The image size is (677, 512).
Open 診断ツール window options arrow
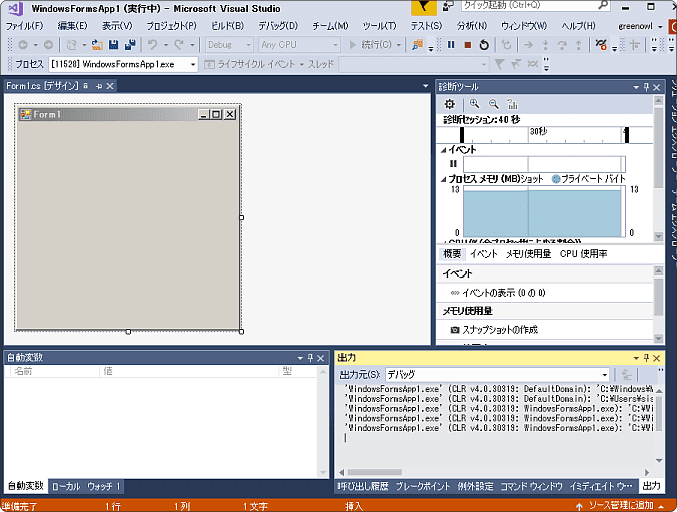(x=636, y=87)
